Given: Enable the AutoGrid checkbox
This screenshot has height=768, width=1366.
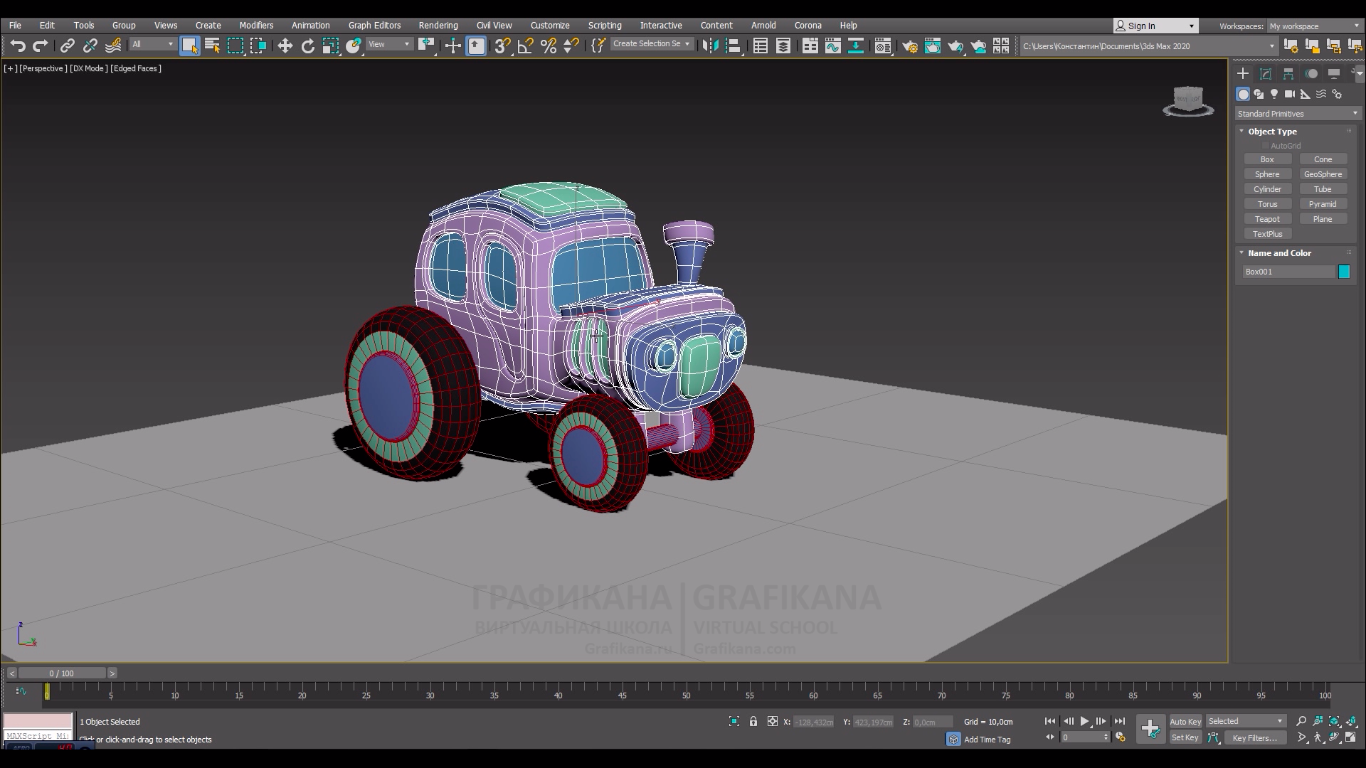Looking at the screenshot, I should click(1266, 146).
